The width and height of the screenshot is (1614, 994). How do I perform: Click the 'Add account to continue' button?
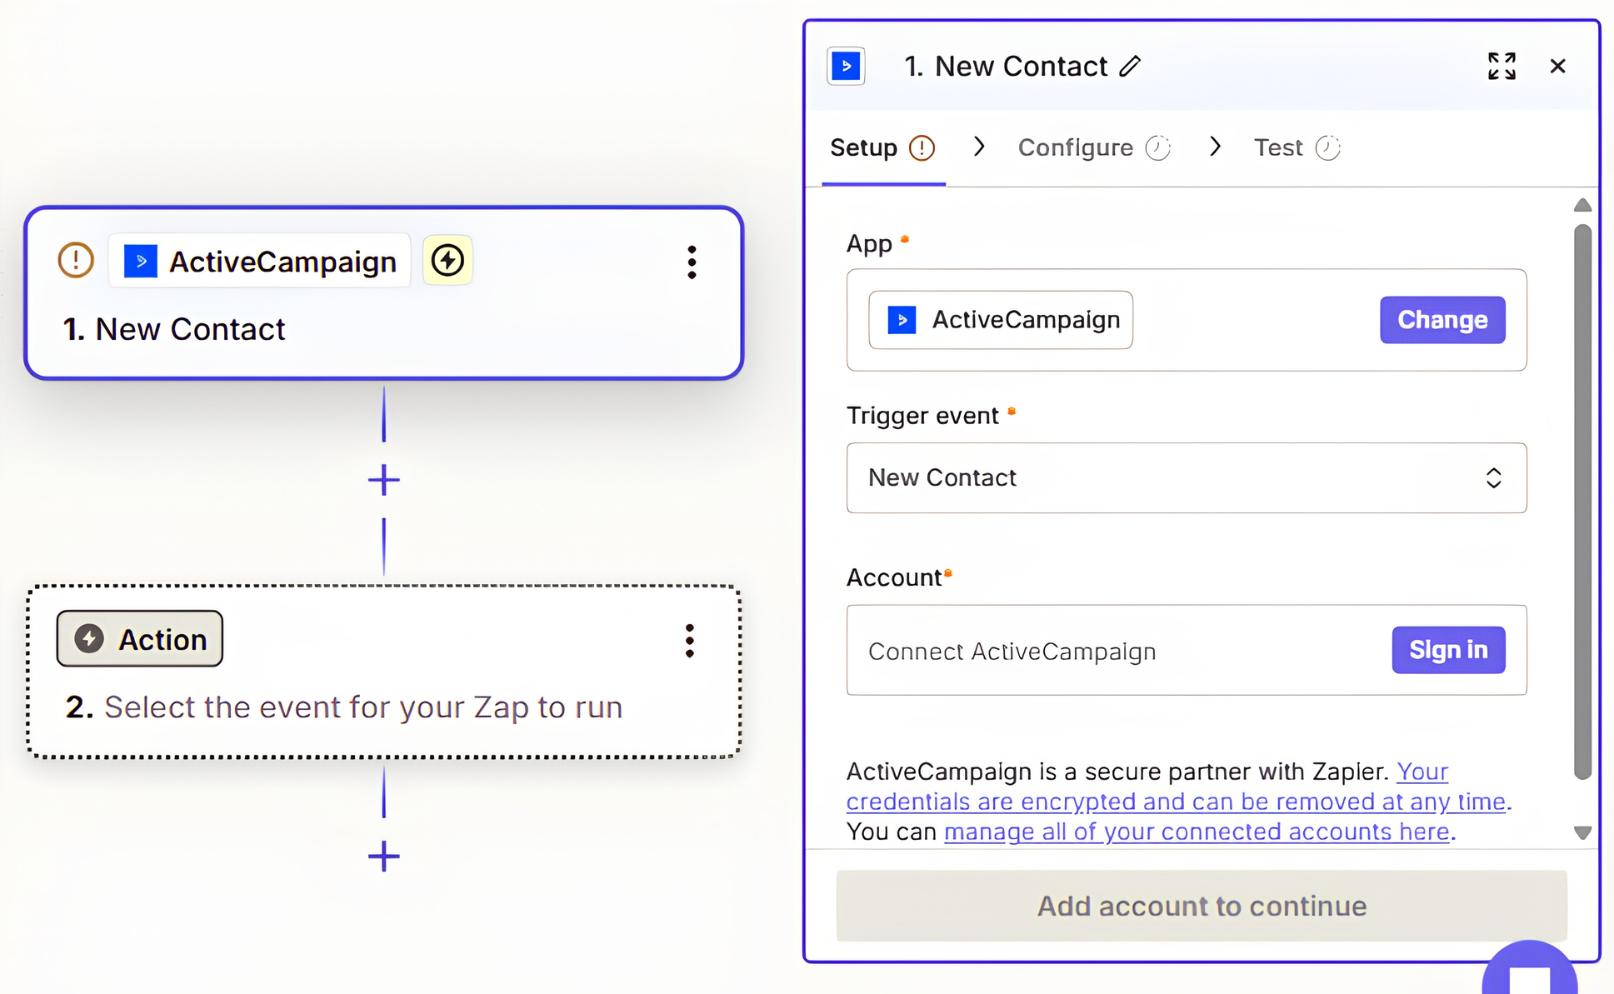click(1201, 906)
